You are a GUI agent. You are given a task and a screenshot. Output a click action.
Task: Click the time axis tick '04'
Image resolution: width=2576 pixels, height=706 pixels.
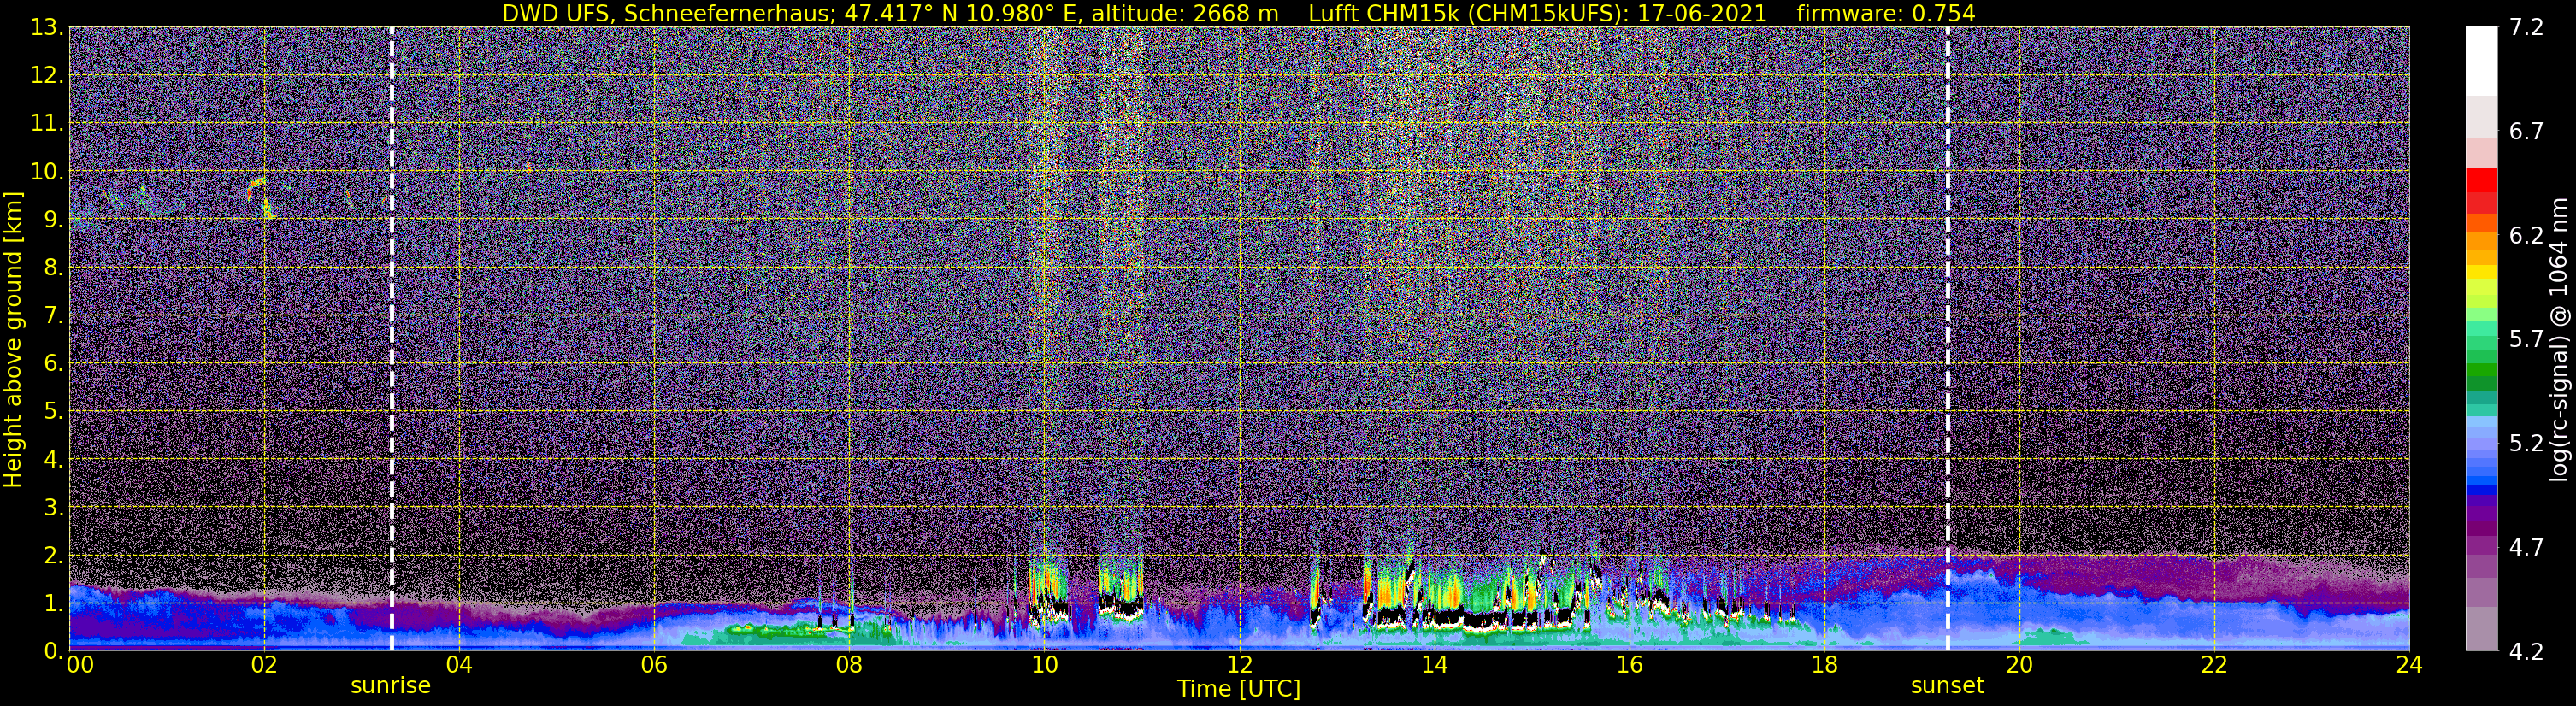click(x=458, y=665)
